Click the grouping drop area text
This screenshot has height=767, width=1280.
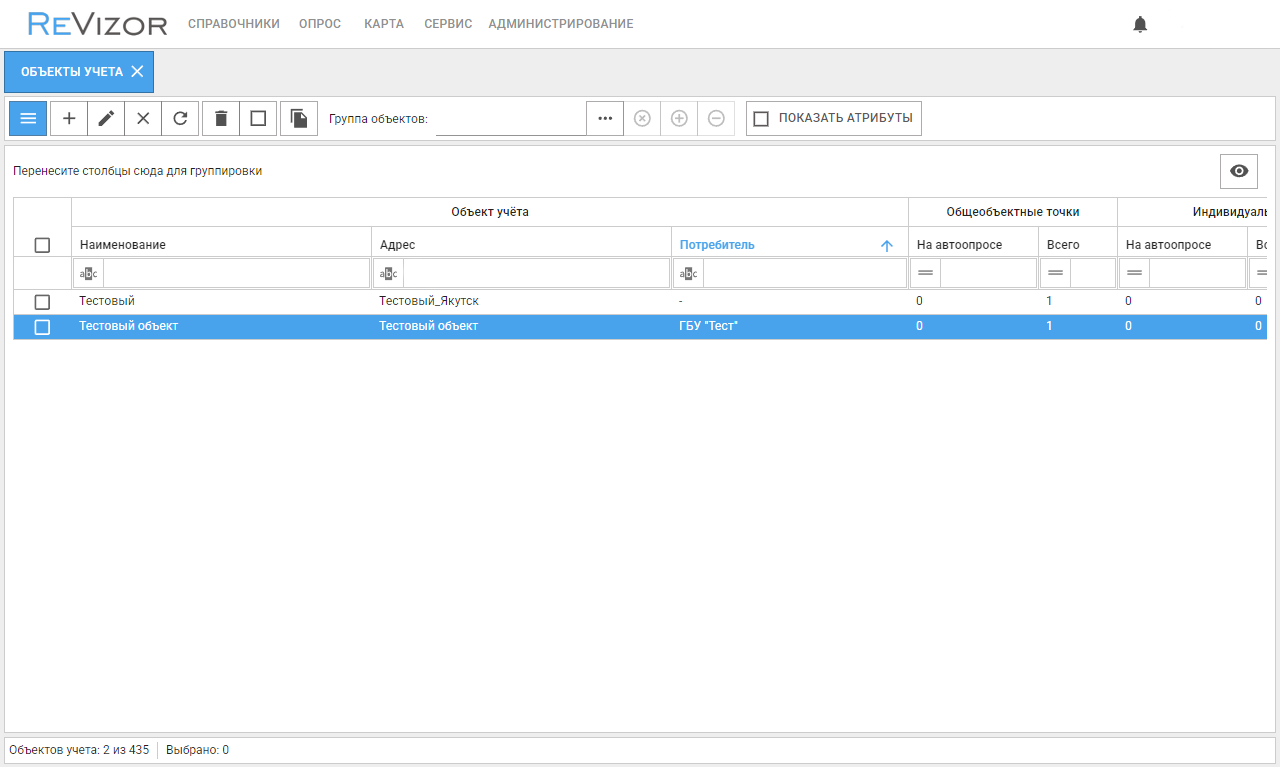[138, 171]
